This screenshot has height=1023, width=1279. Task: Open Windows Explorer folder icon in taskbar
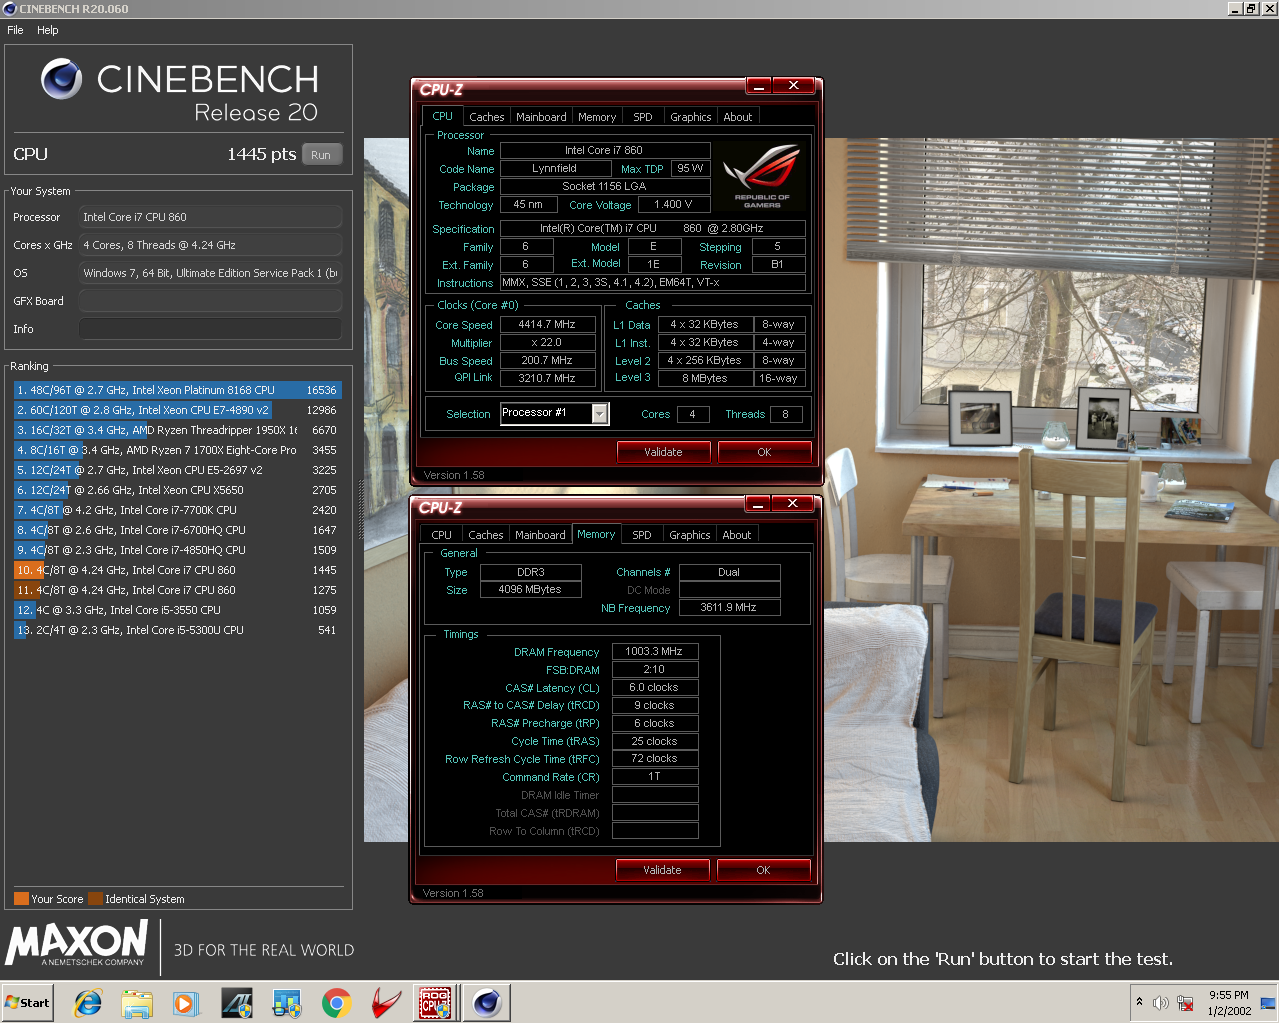point(137,1003)
